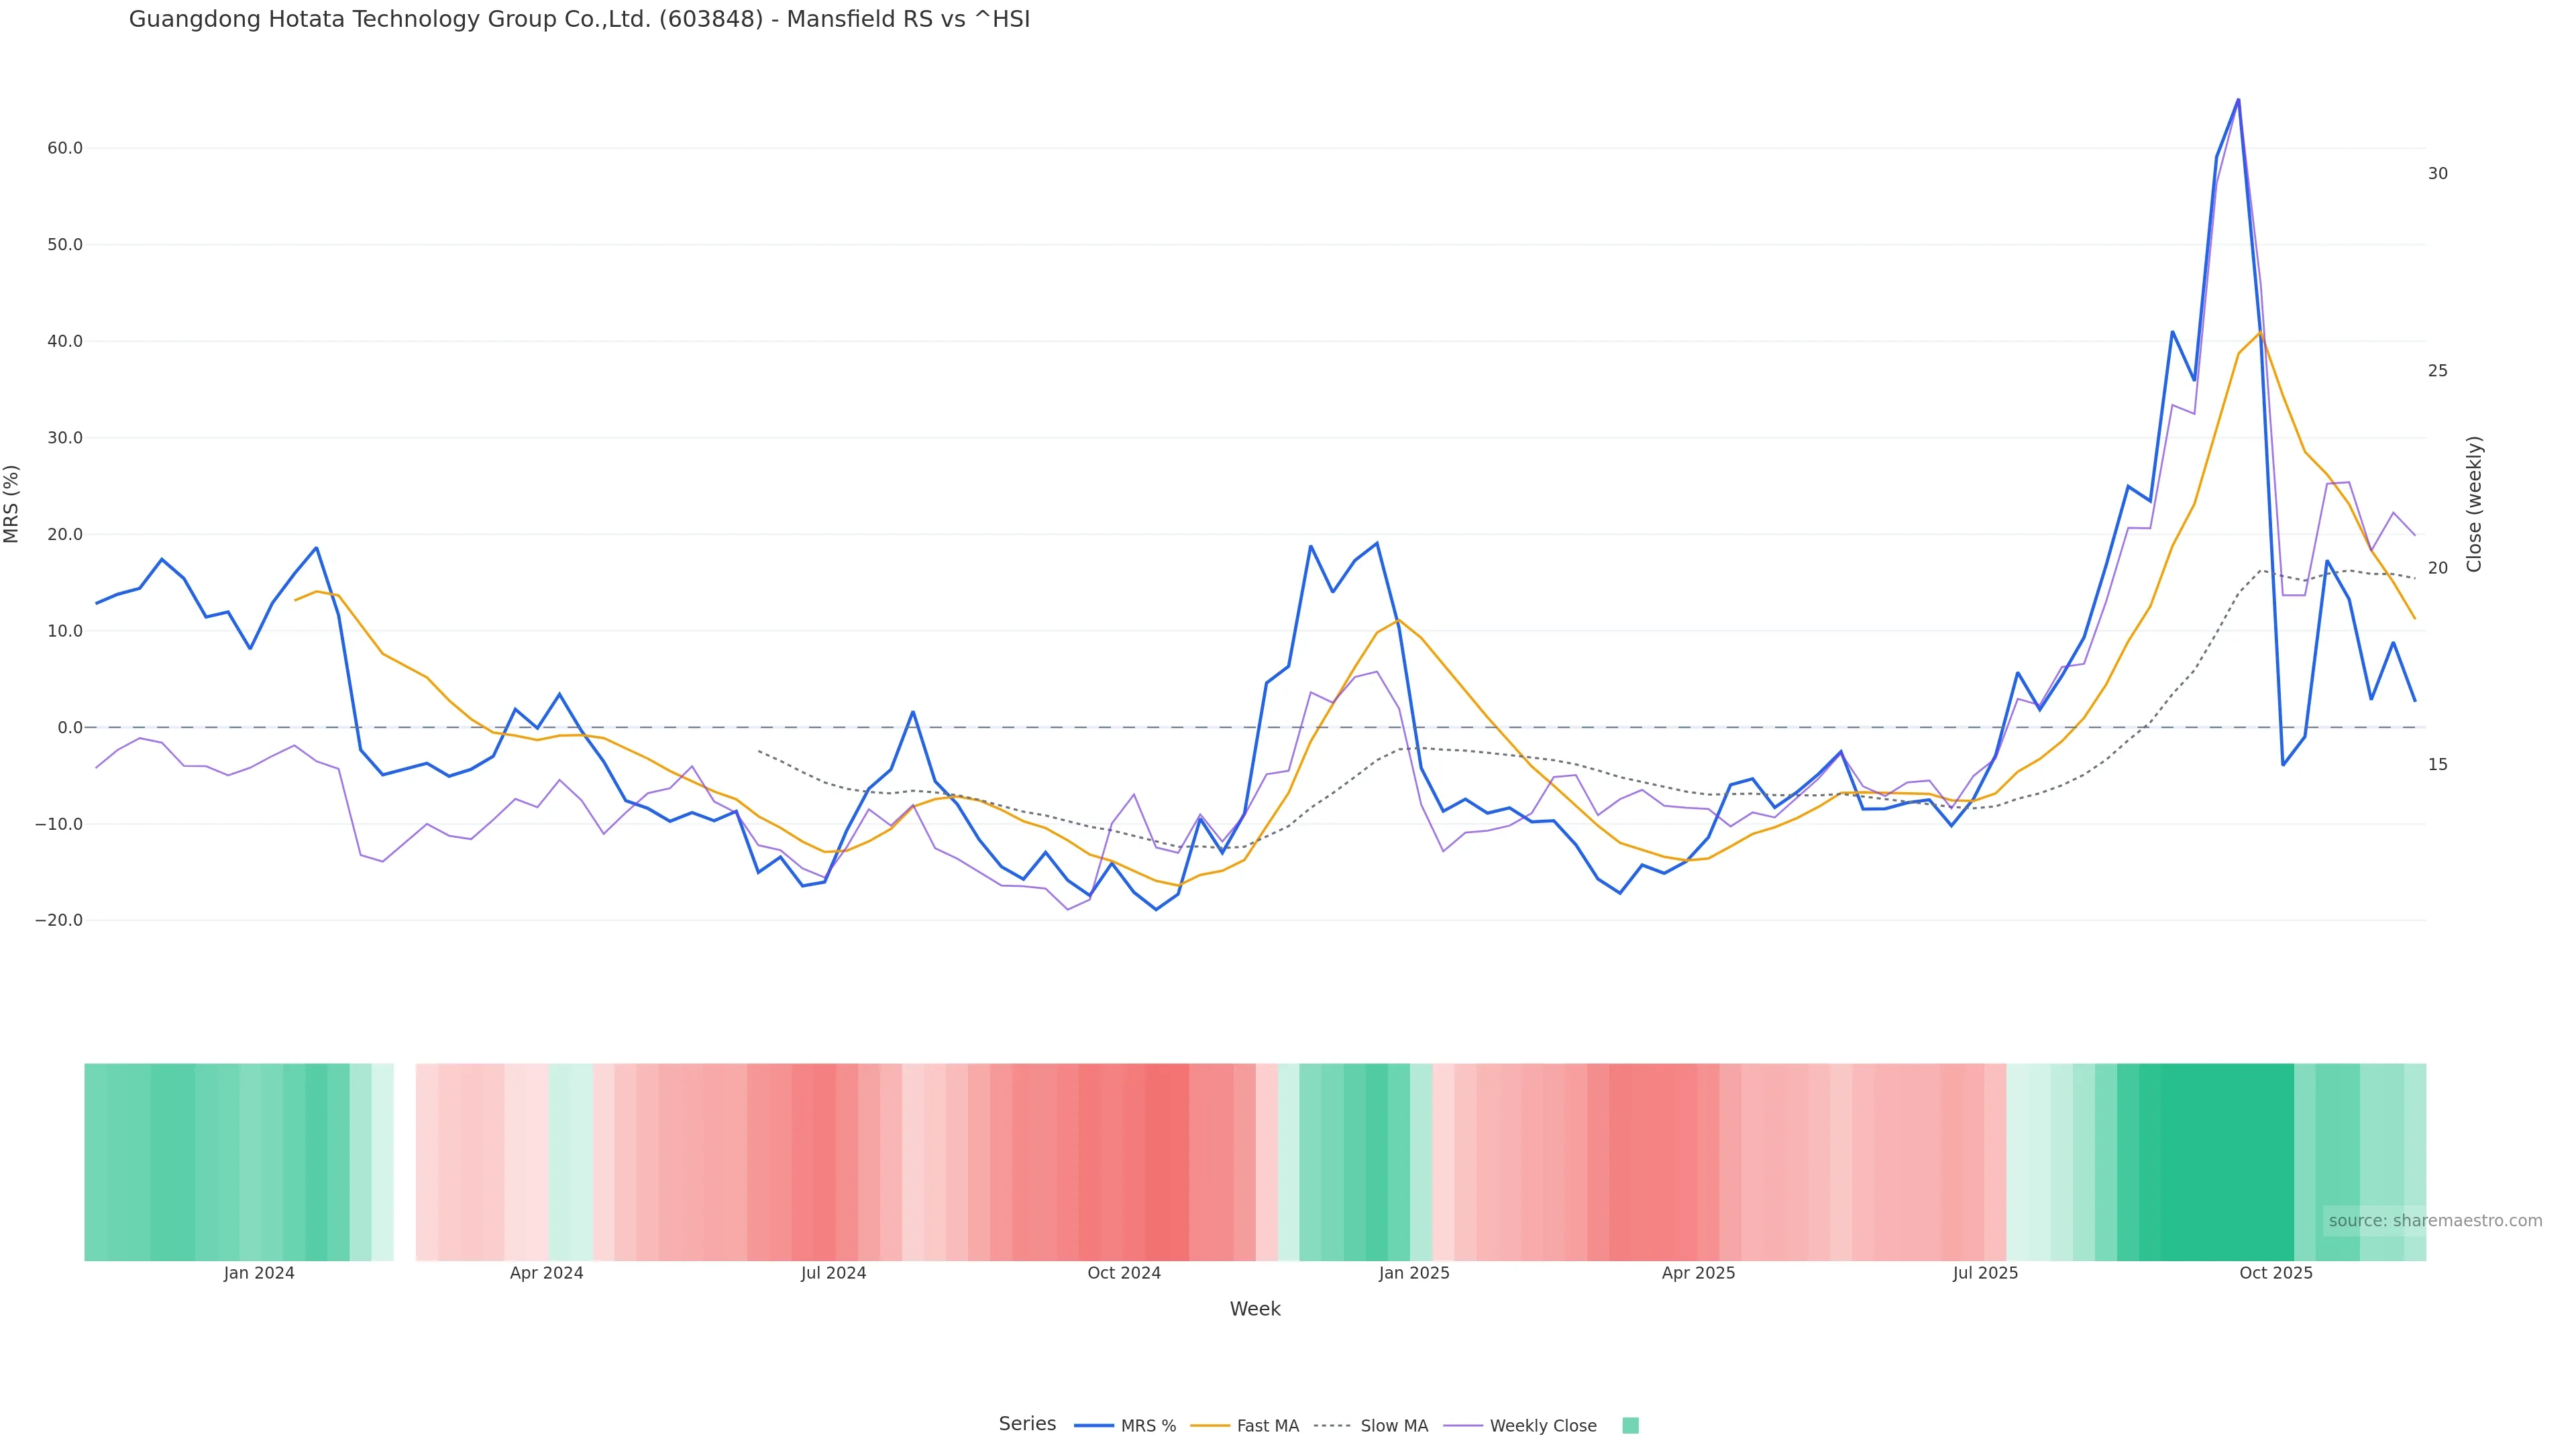Click the dotted Slow MA legend line
This screenshot has height=1449, width=2576.
click(1332, 1426)
